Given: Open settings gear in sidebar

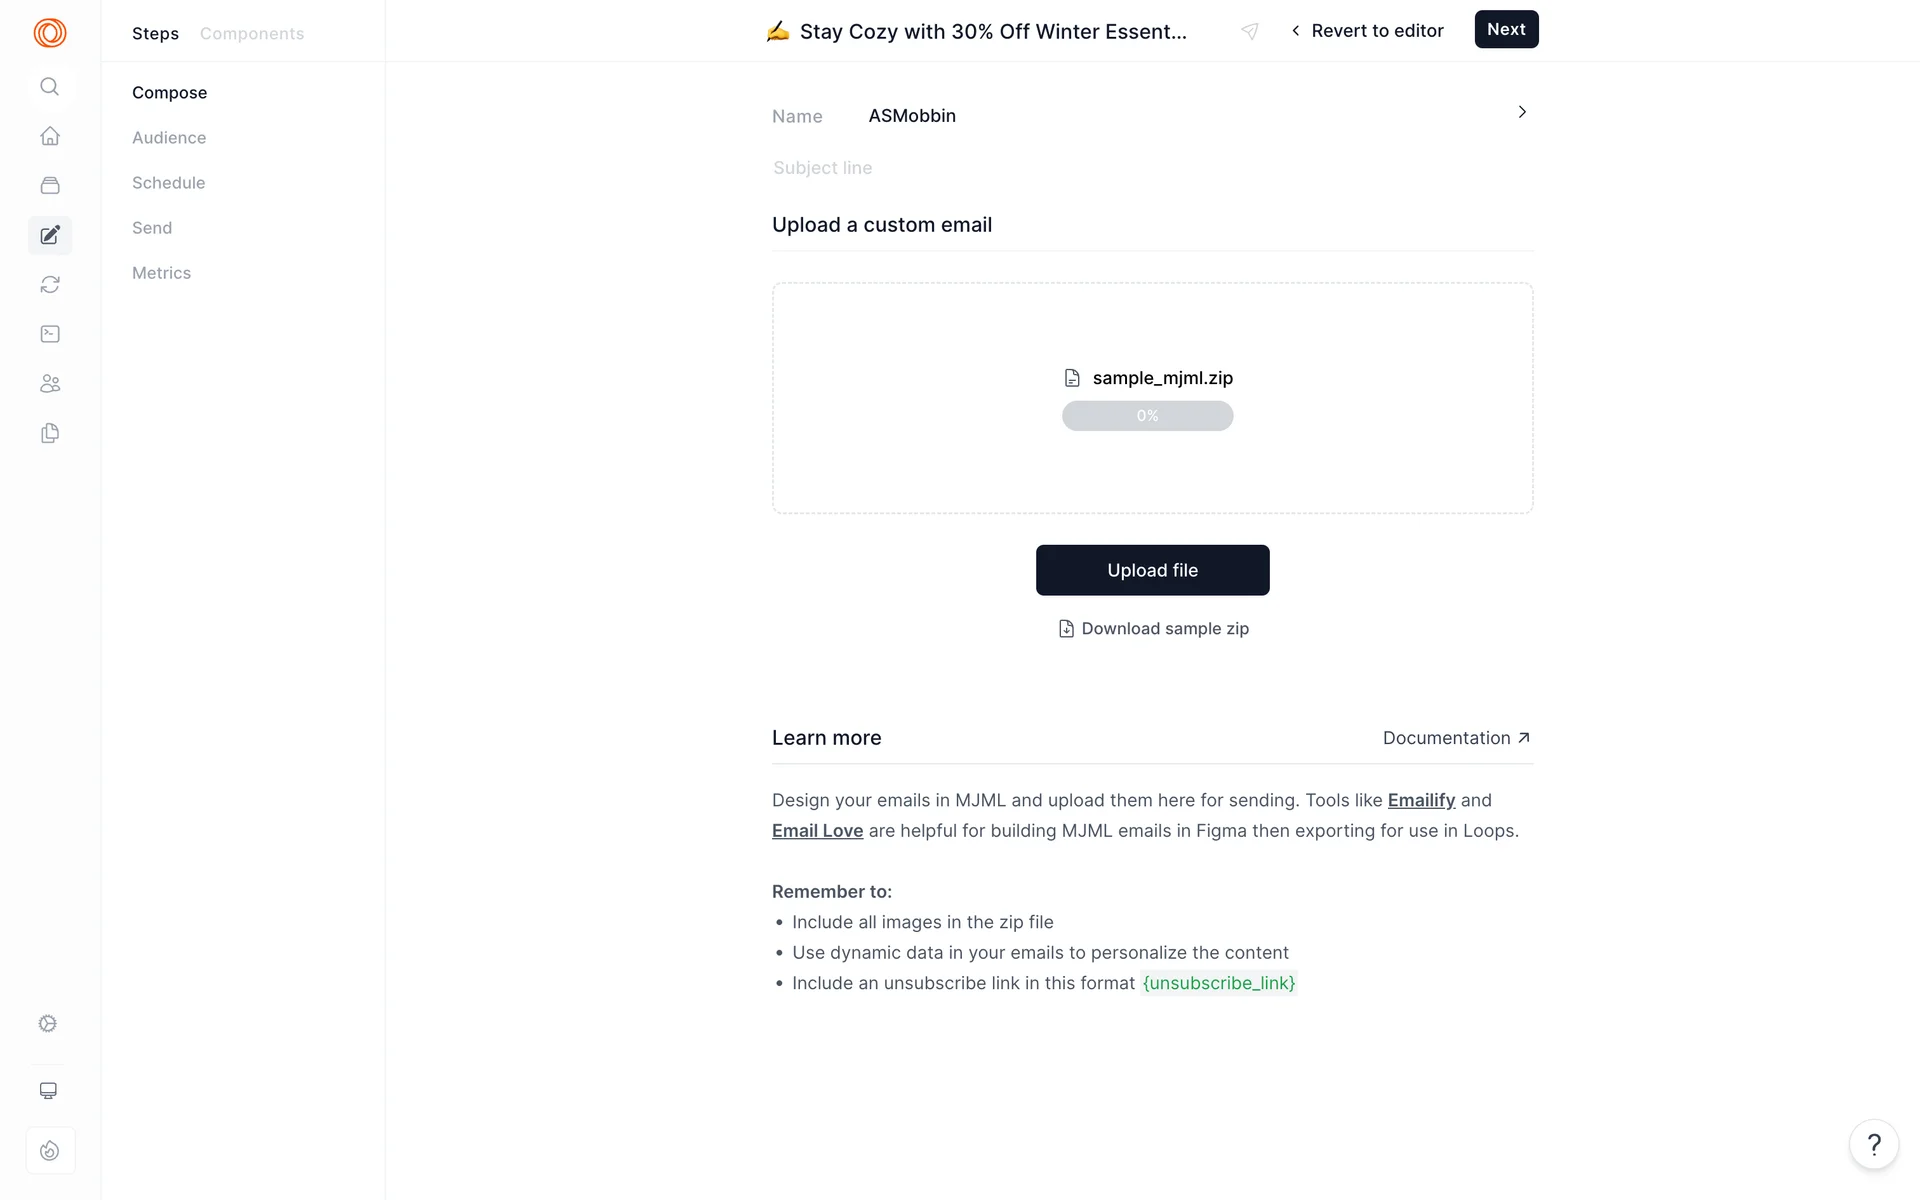Looking at the screenshot, I should [48, 1023].
